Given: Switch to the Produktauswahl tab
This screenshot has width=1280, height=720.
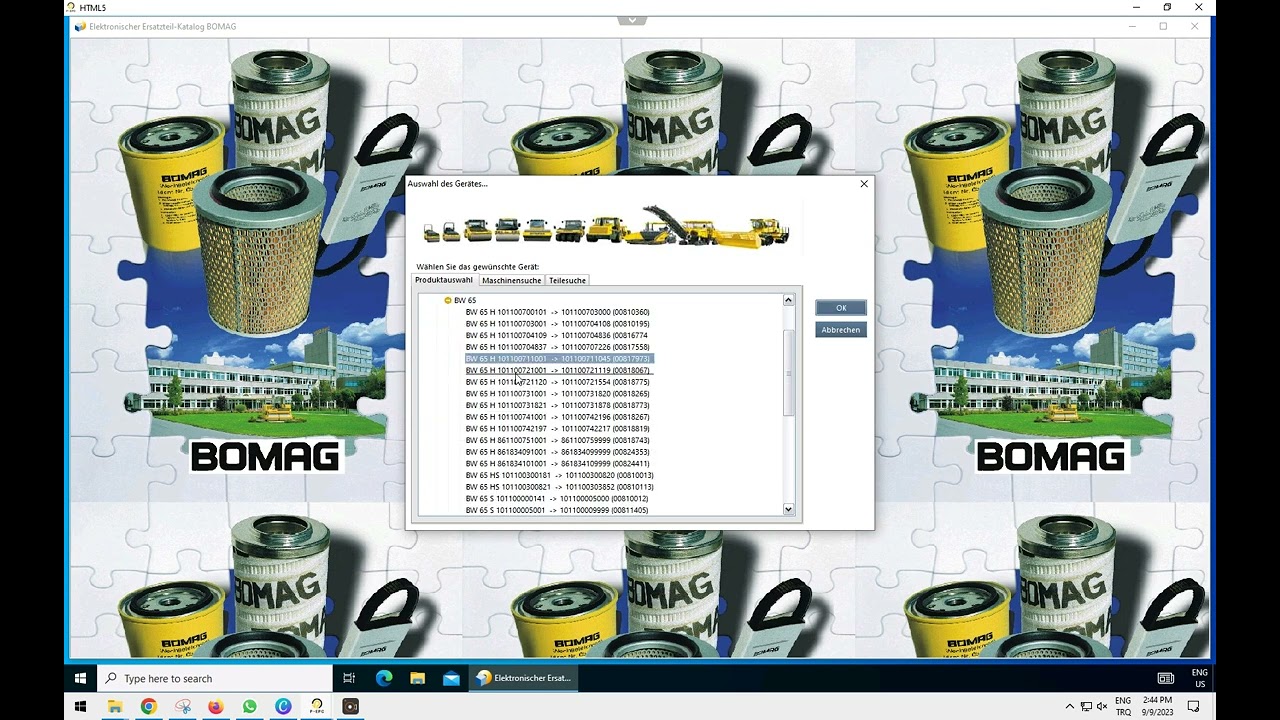Looking at the screenshot, I should pyautogui.click(x=444, y=280).
